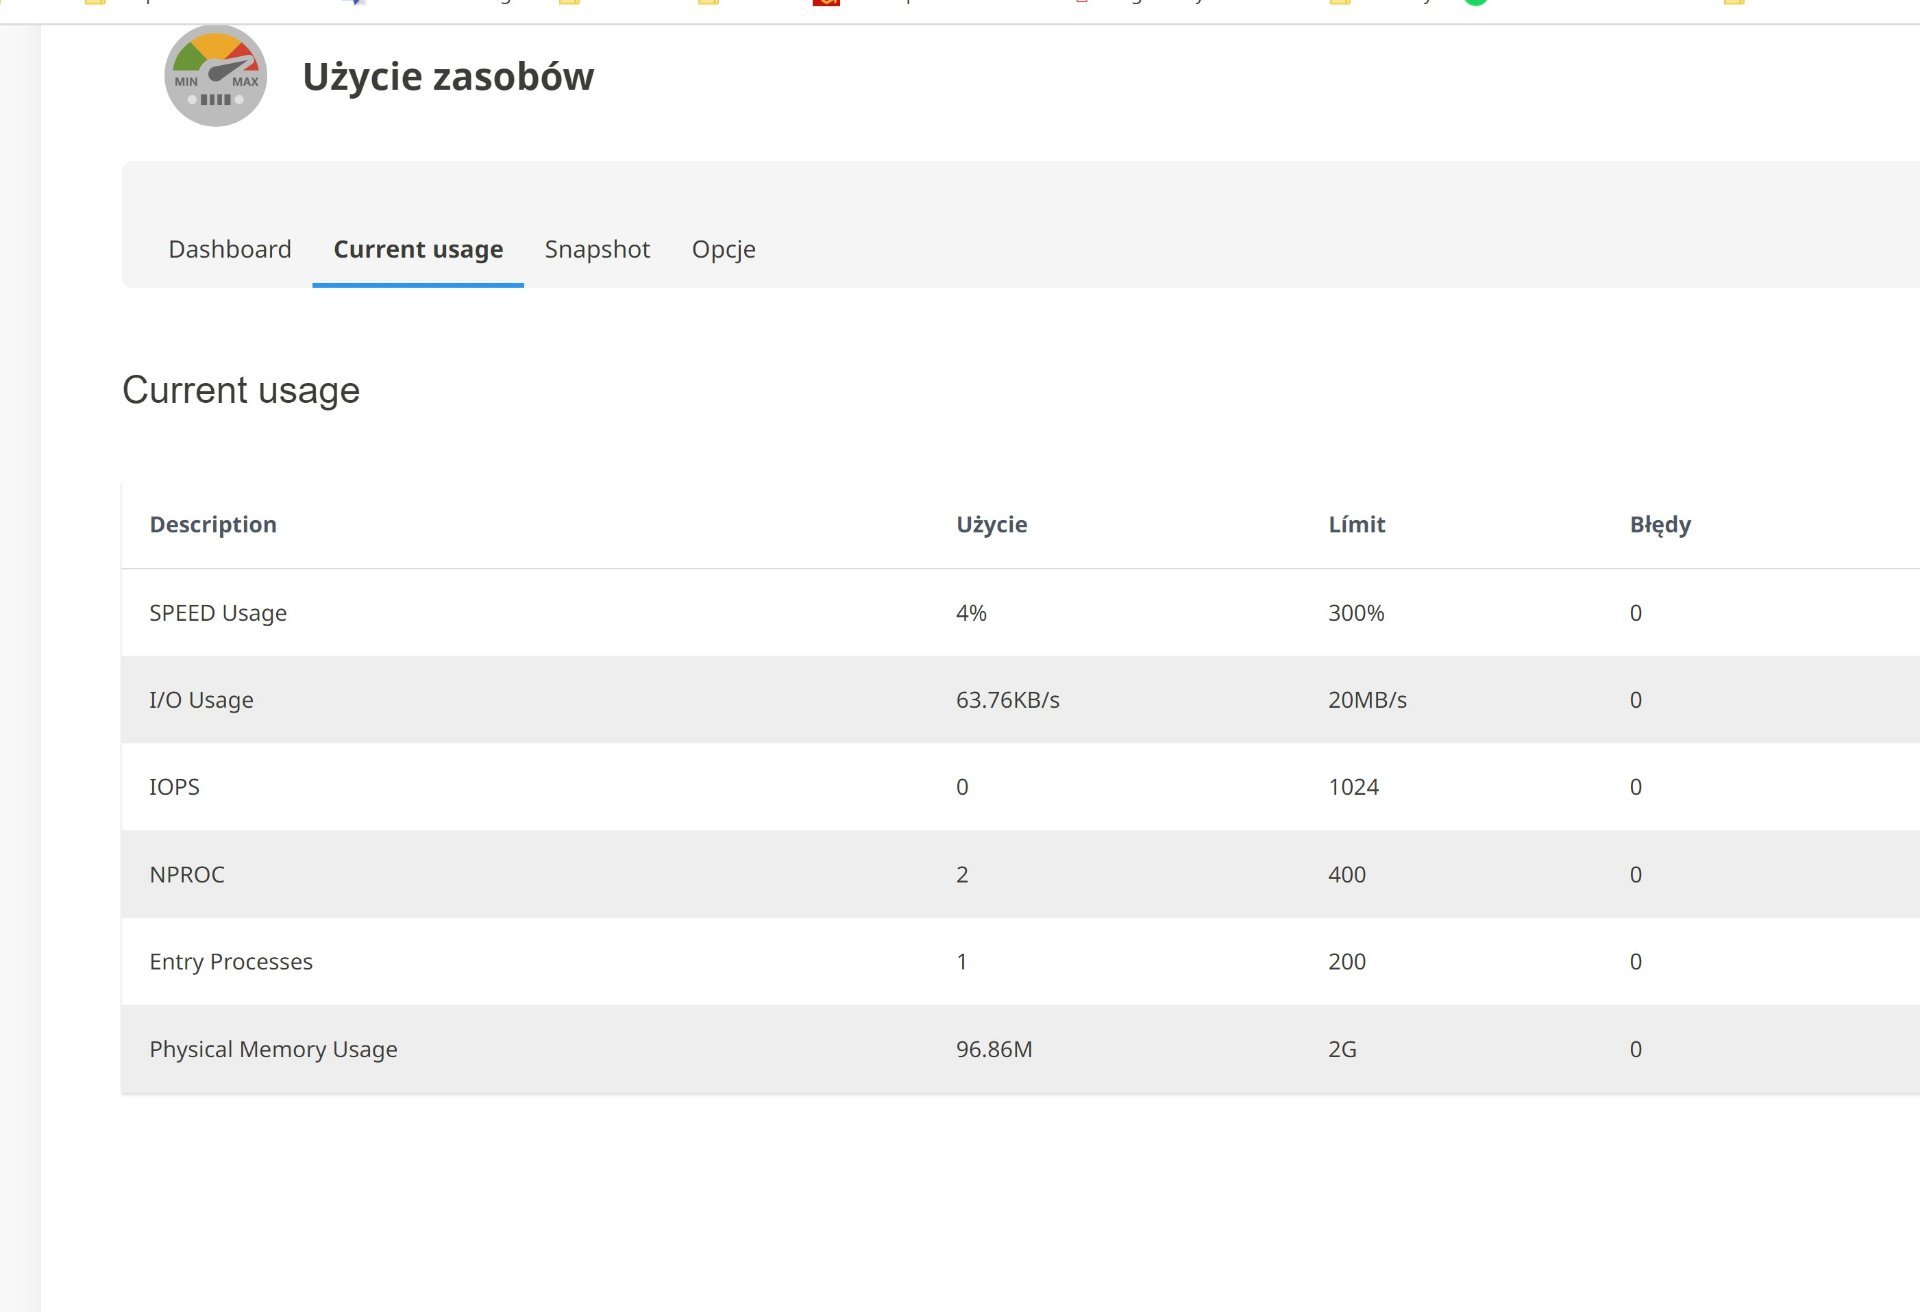1920x1312 pixels.
Task: Select the Entry Processes row label
Action: pos(231,962)
